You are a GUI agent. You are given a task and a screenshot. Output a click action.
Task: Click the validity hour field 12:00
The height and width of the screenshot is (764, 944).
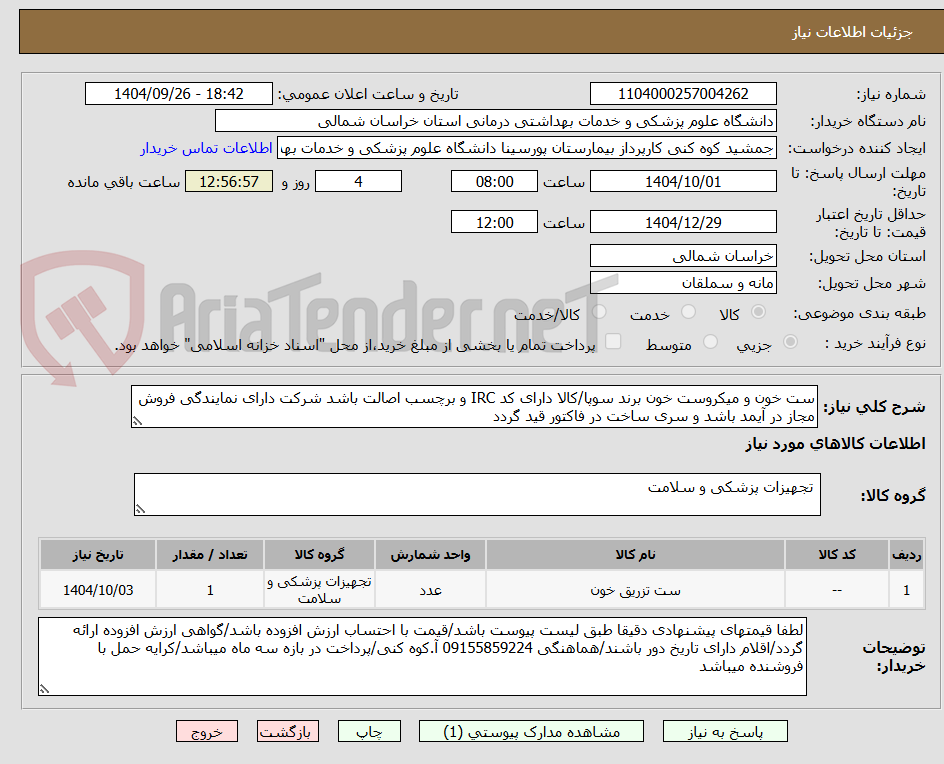click(494, 222)
